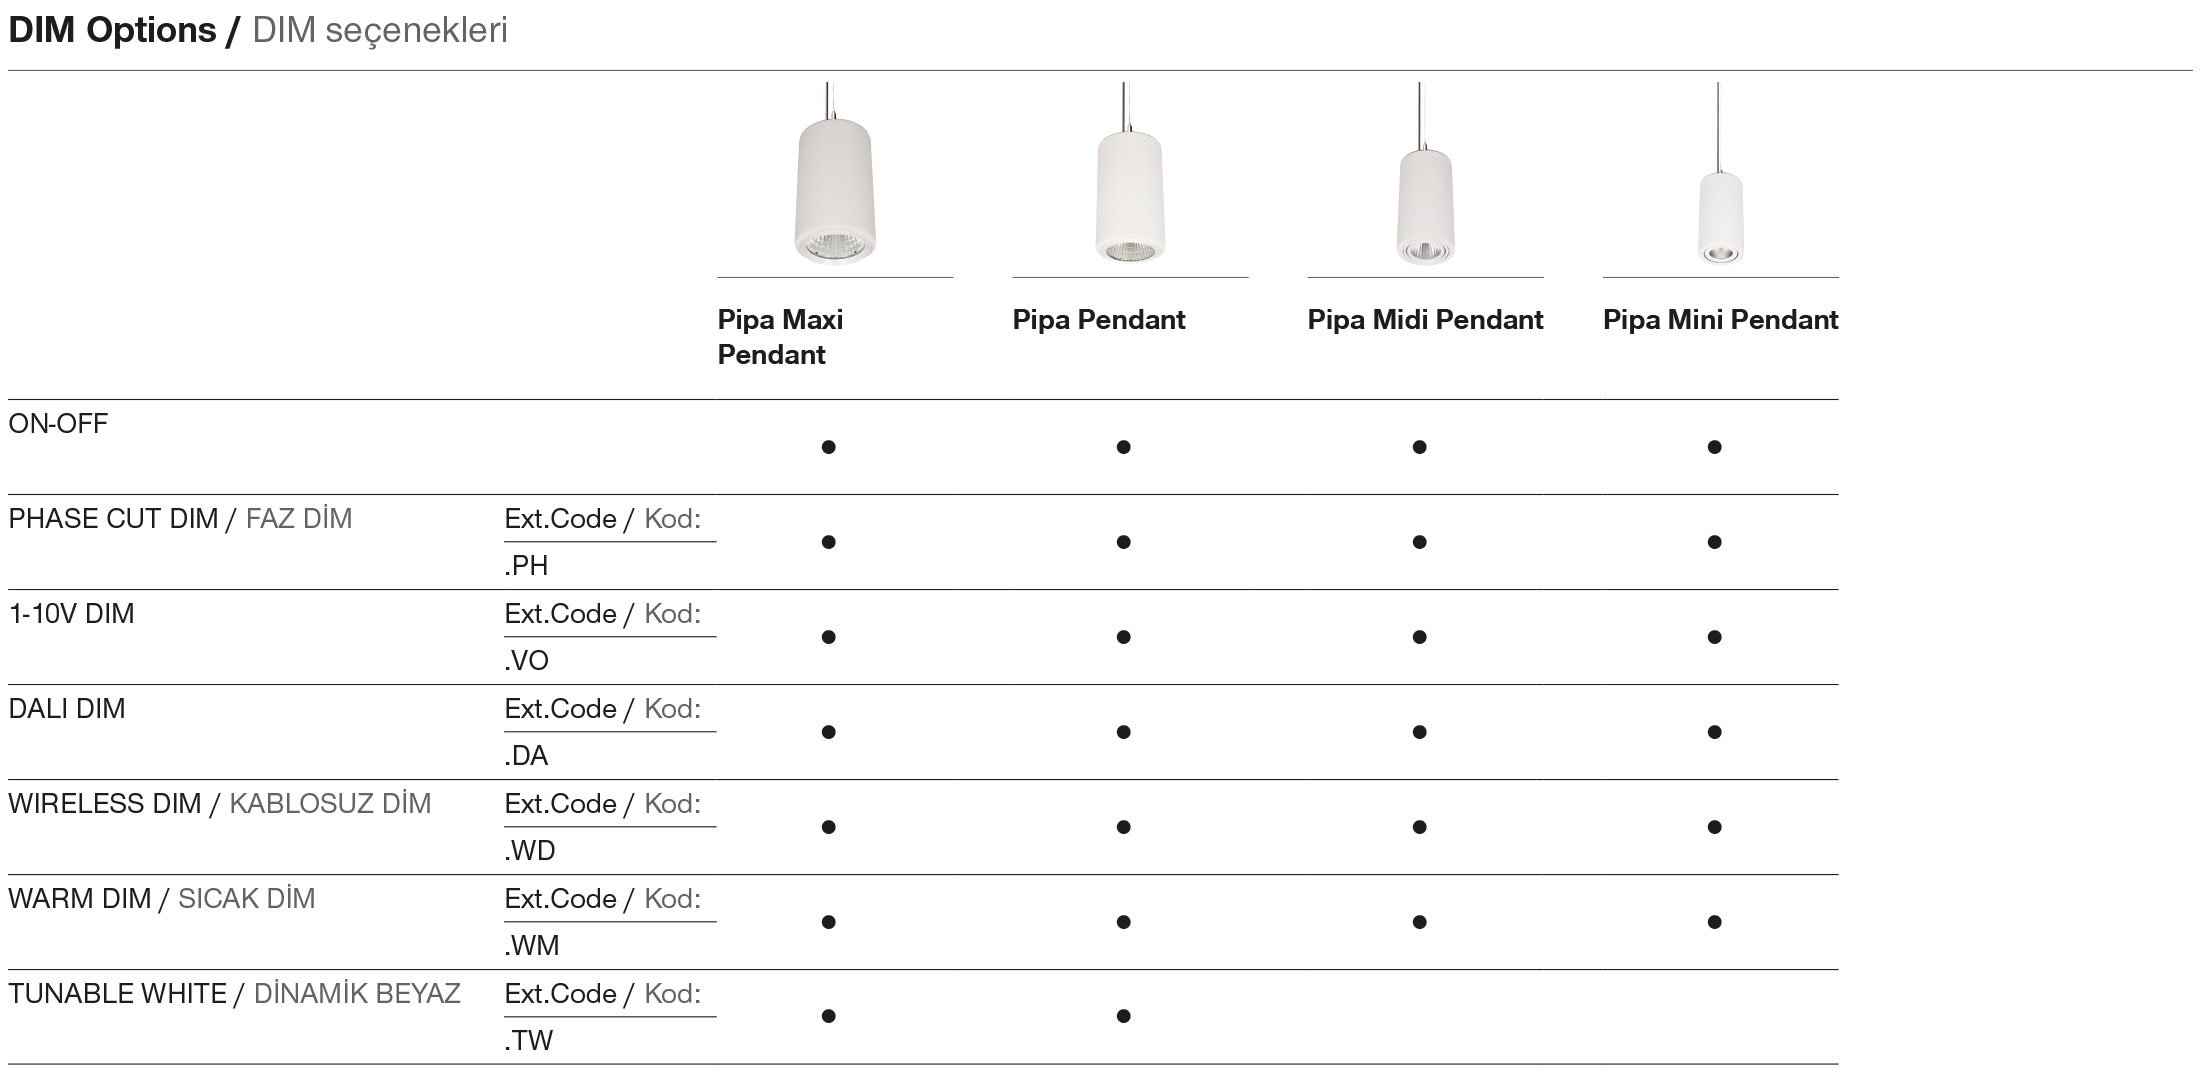This screenshot has height=1075, width=2200.
Task: Click the .TW extension code
Action: tap(529, 1041)
